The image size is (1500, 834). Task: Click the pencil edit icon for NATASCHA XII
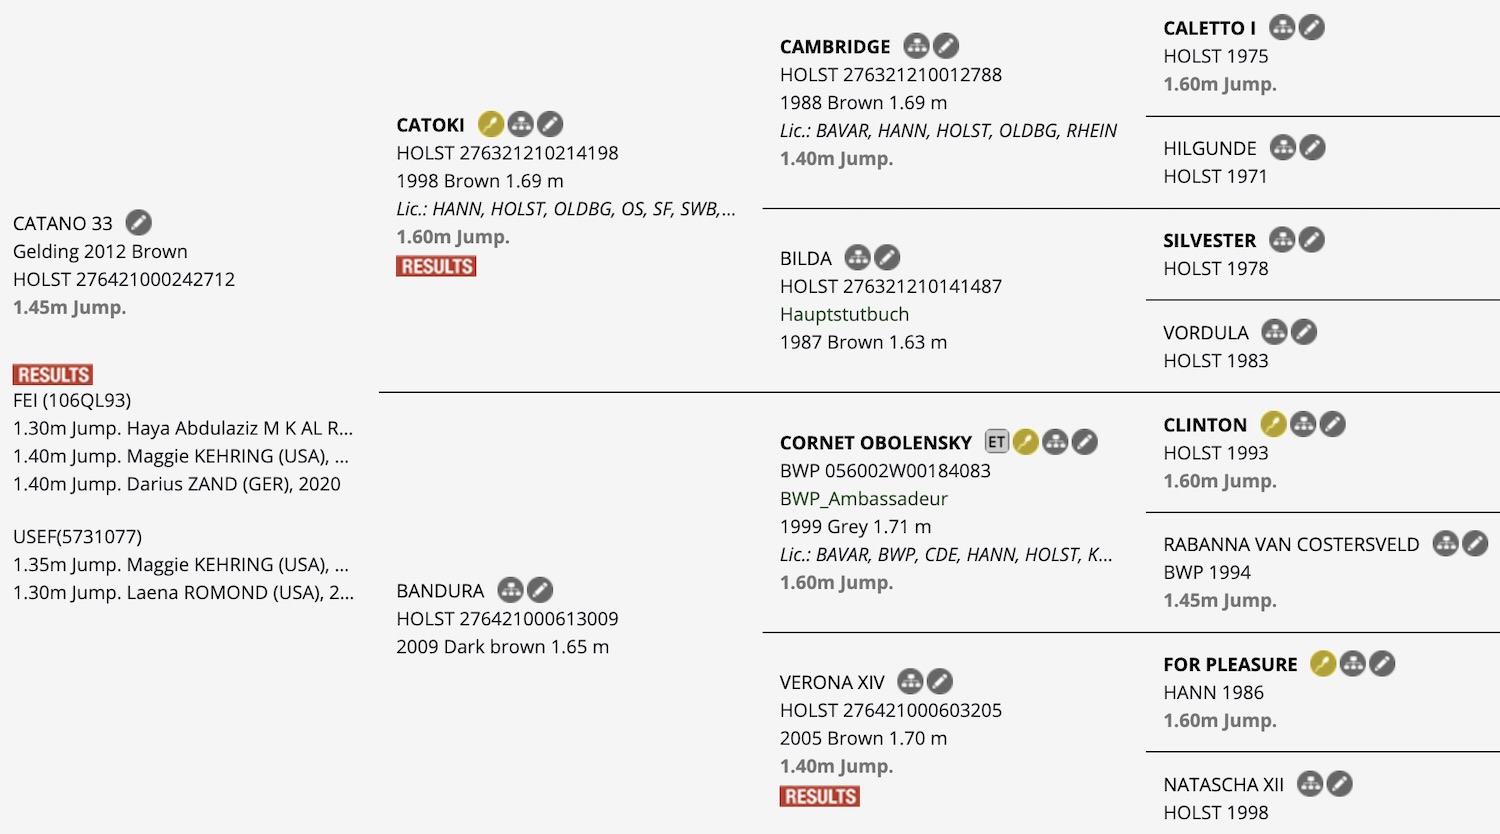[x=1340, y=784]
